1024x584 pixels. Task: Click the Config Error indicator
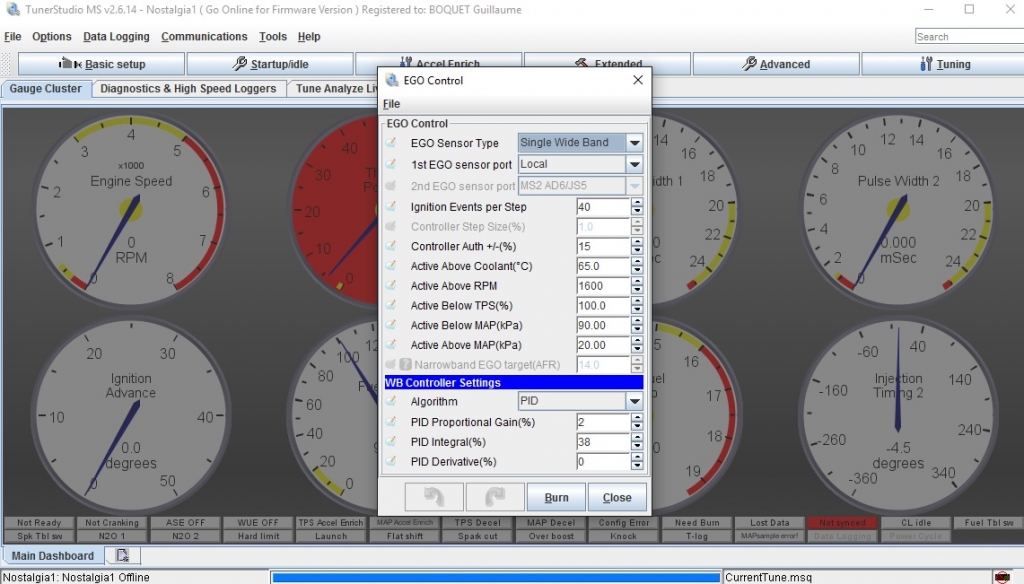pyautogui.click(x=624, y=523)
